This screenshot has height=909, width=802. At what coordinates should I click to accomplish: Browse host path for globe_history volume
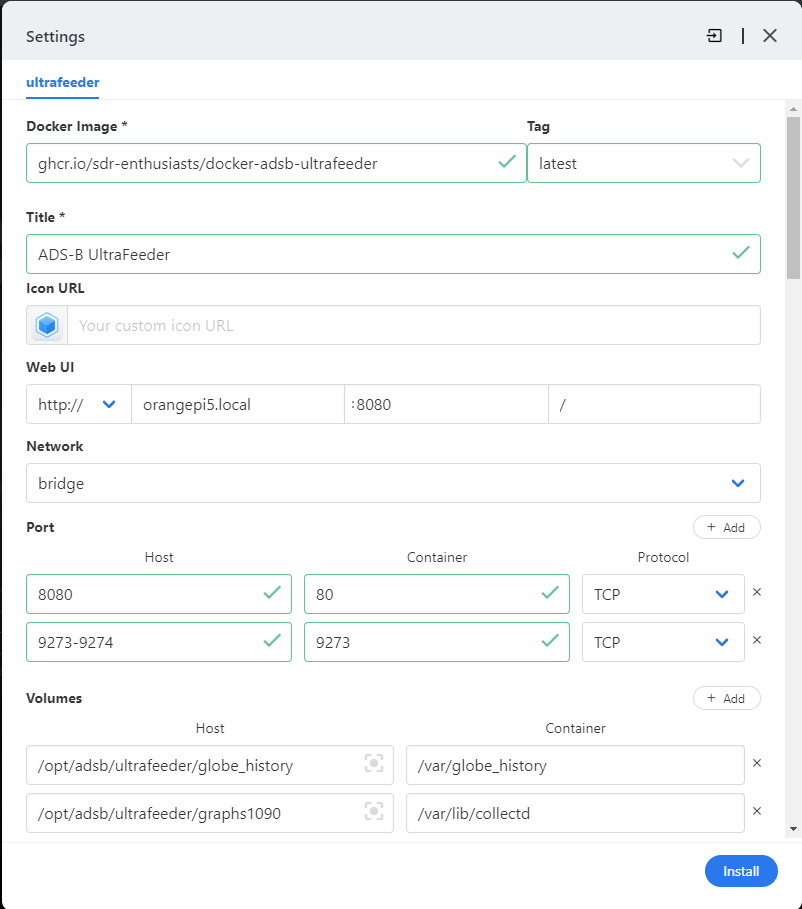pos(374,763)
